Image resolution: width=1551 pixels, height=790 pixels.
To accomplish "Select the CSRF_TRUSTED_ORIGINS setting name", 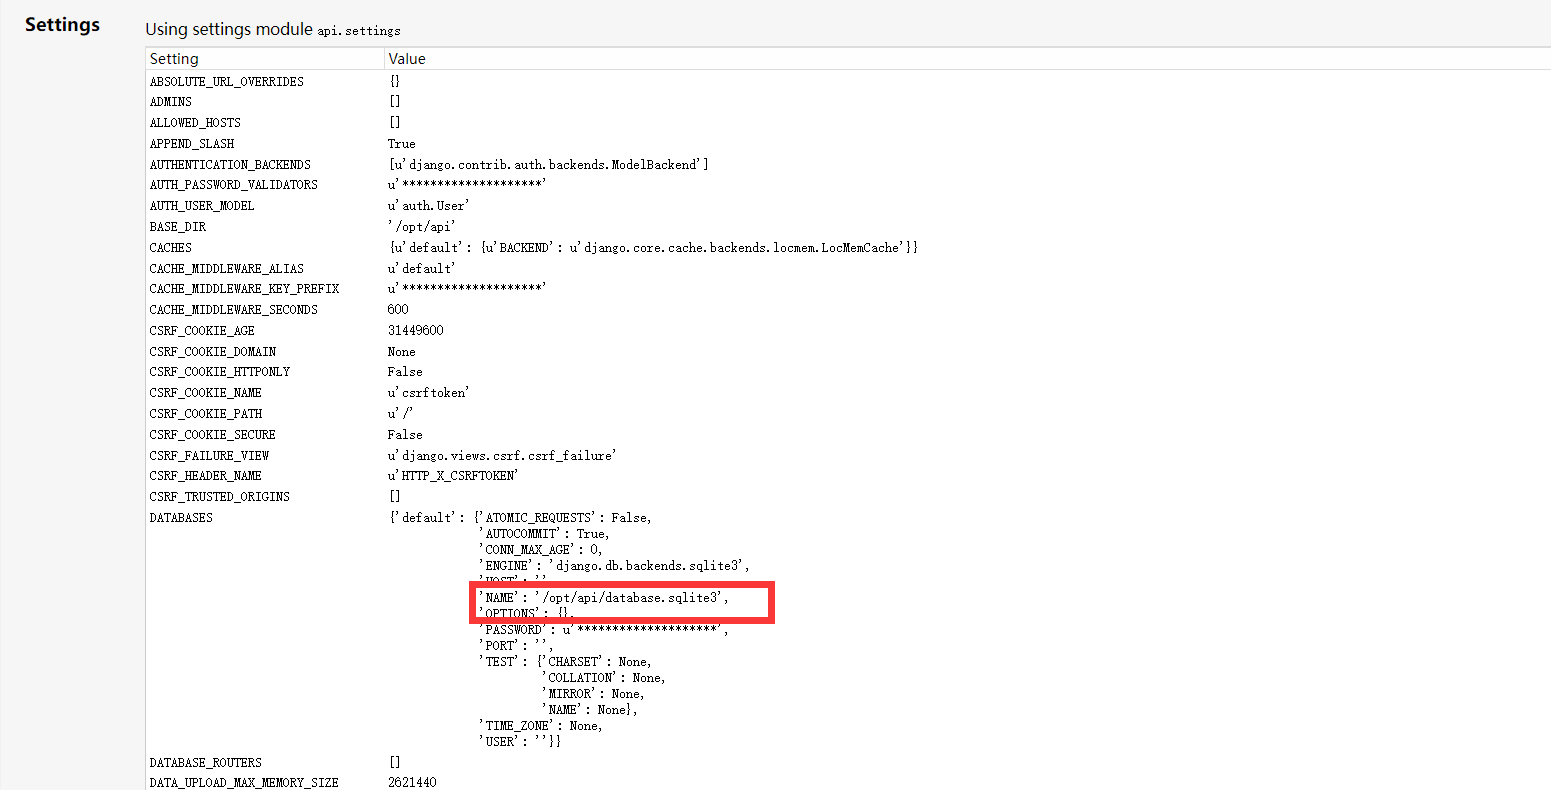I will tap(220, 497).
